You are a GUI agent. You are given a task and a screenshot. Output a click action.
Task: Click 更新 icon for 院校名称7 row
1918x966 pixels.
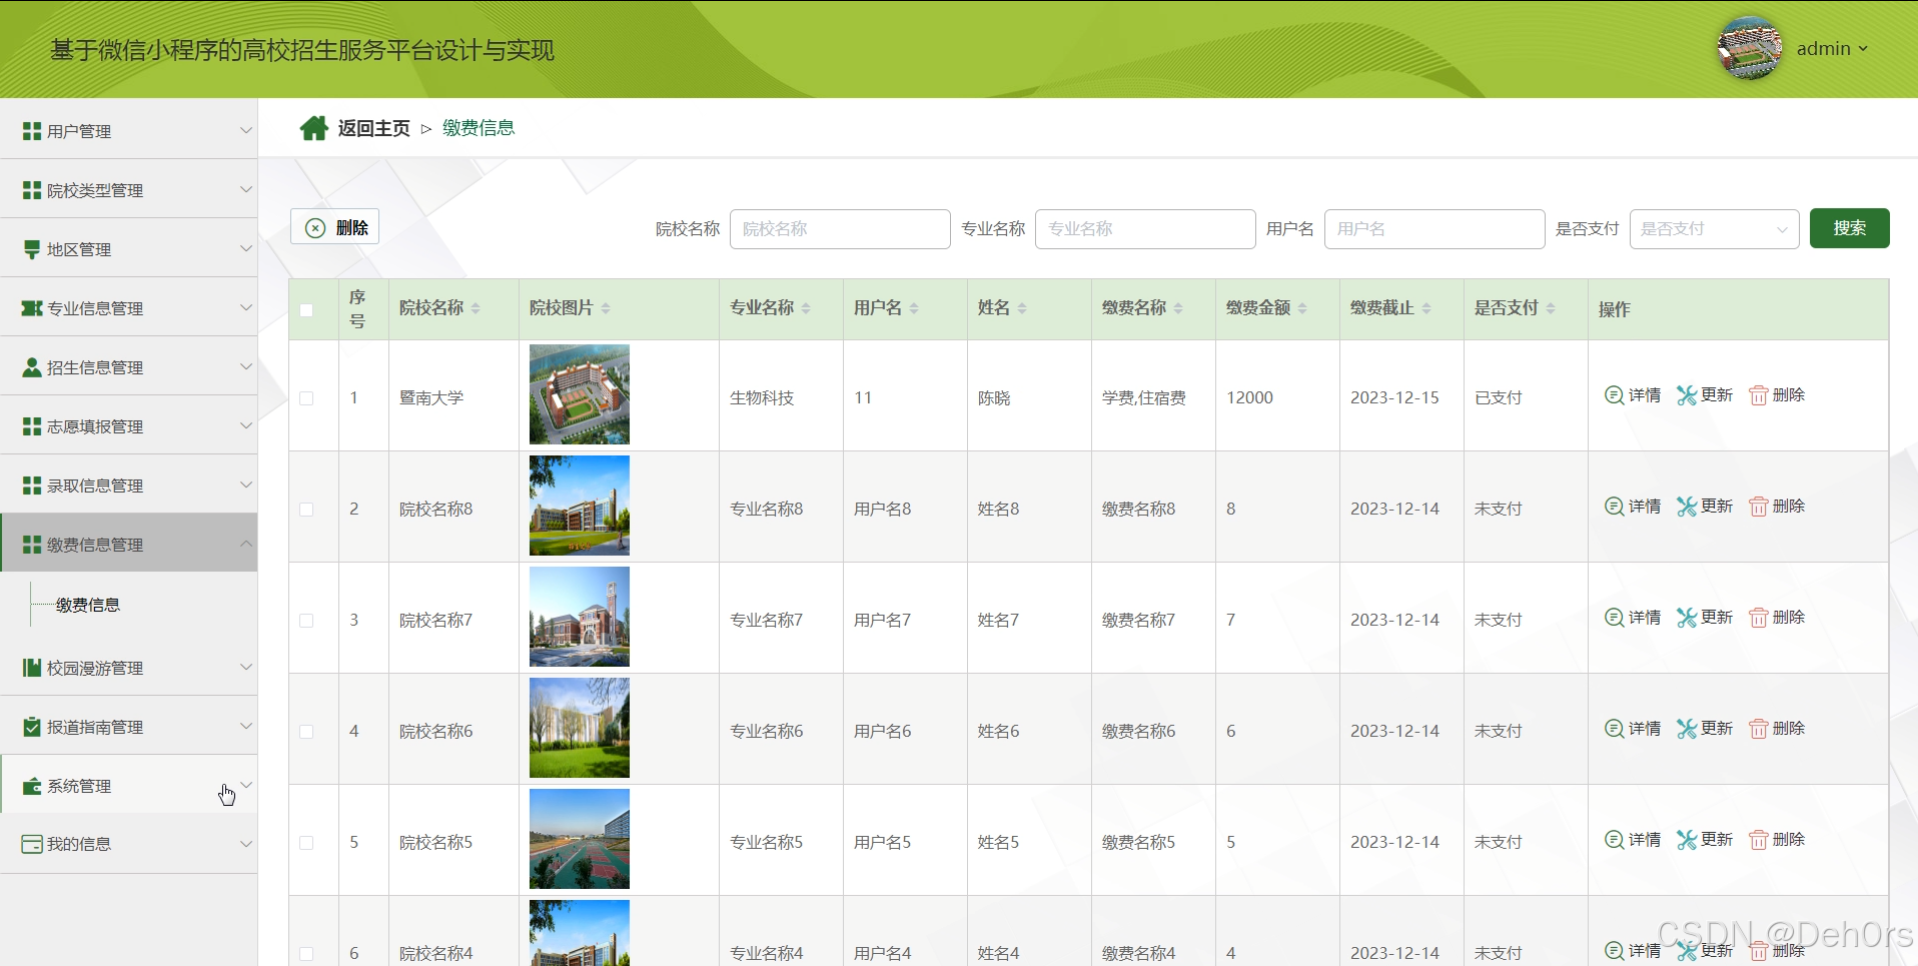pos(1687,617)
